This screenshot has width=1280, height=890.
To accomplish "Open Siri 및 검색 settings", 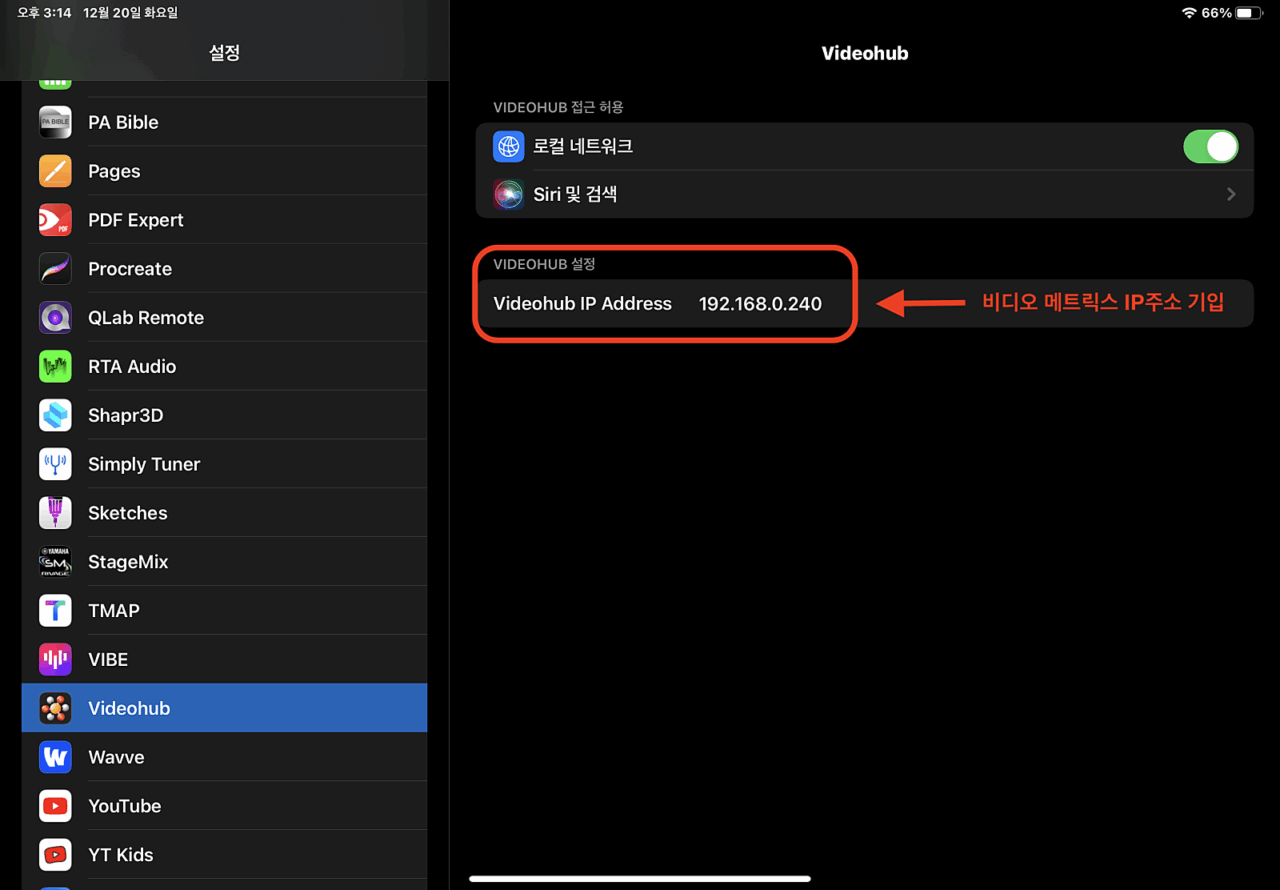I will [865, 194].
